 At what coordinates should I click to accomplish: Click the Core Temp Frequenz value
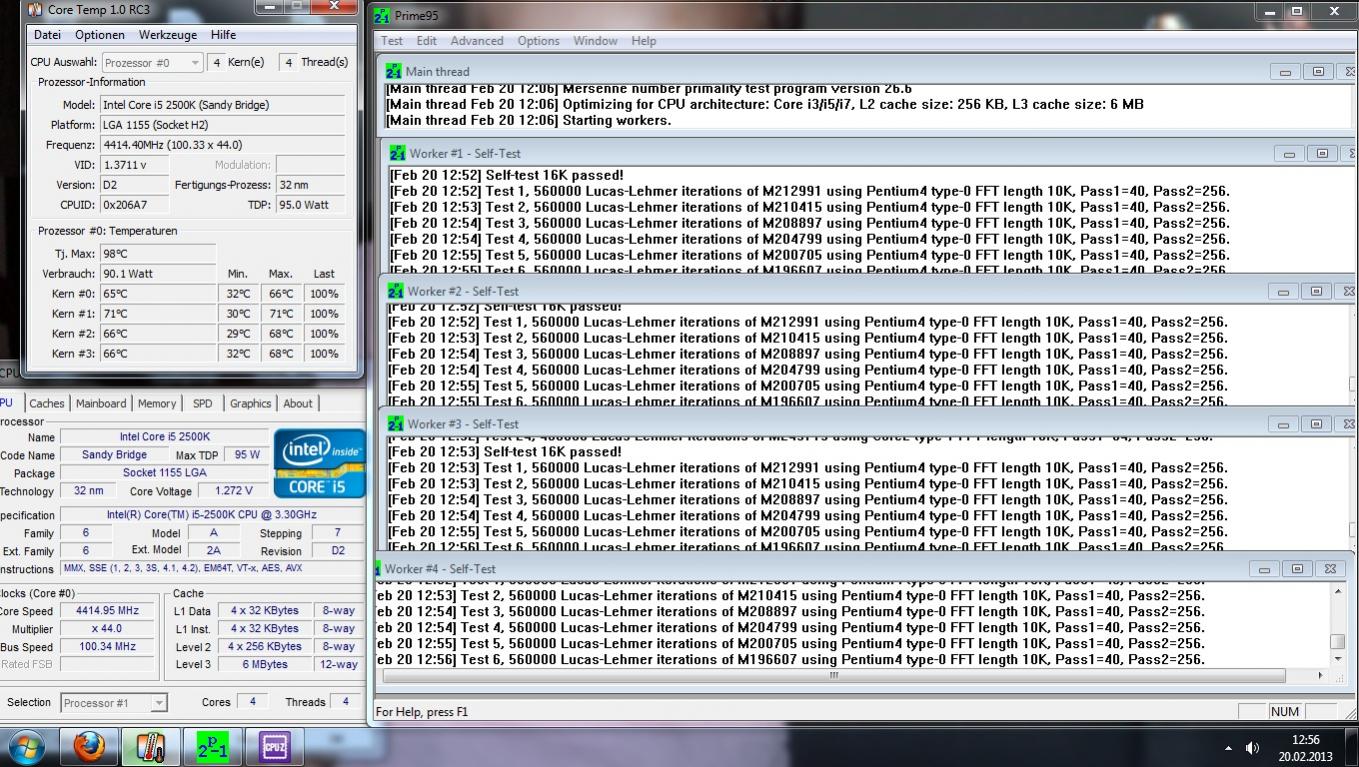tap(222, 145)
